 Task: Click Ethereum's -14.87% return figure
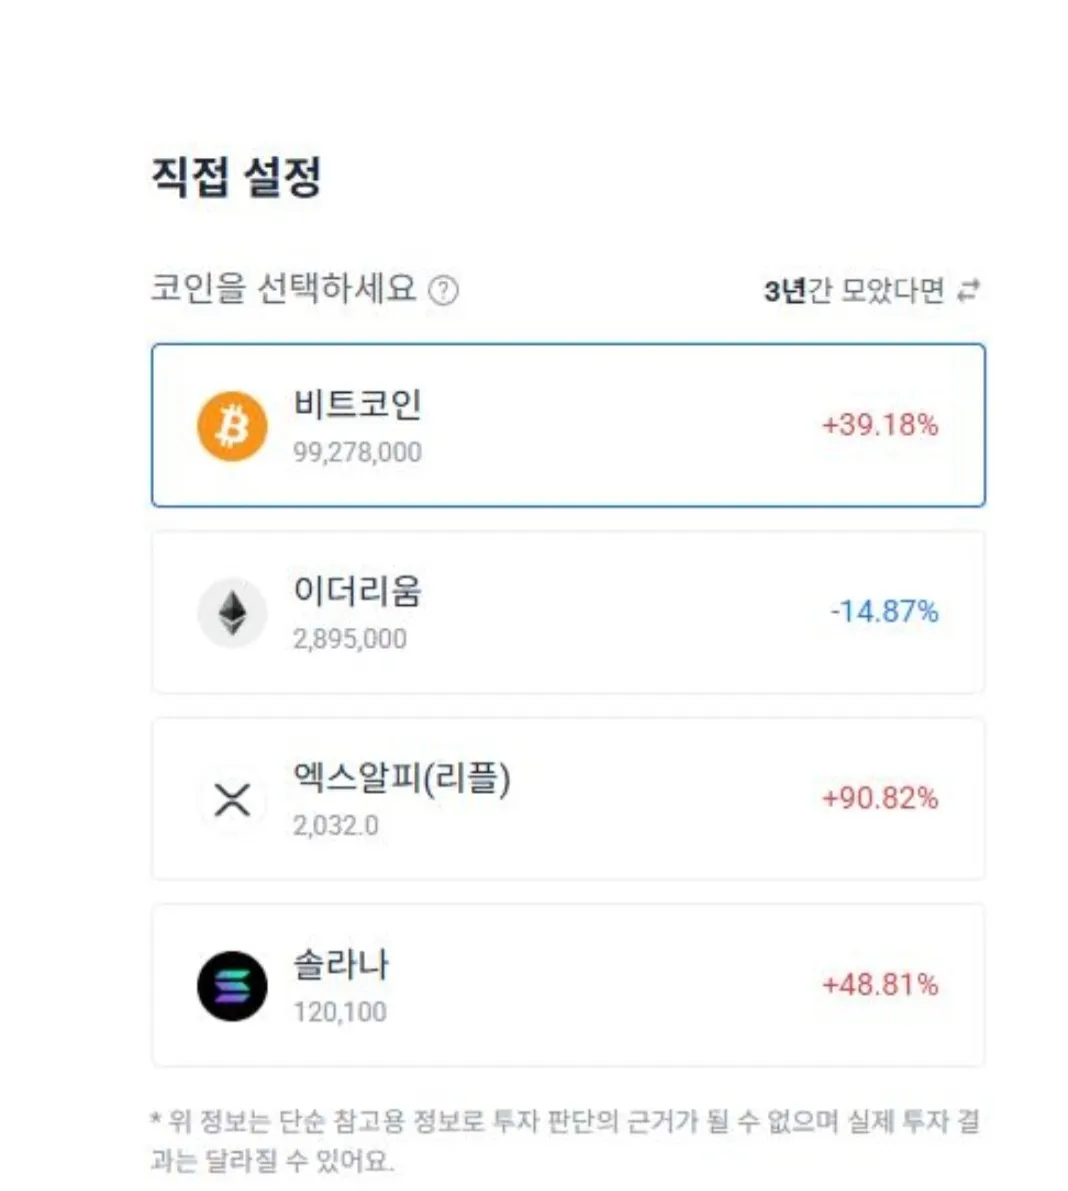click(884, 611)
